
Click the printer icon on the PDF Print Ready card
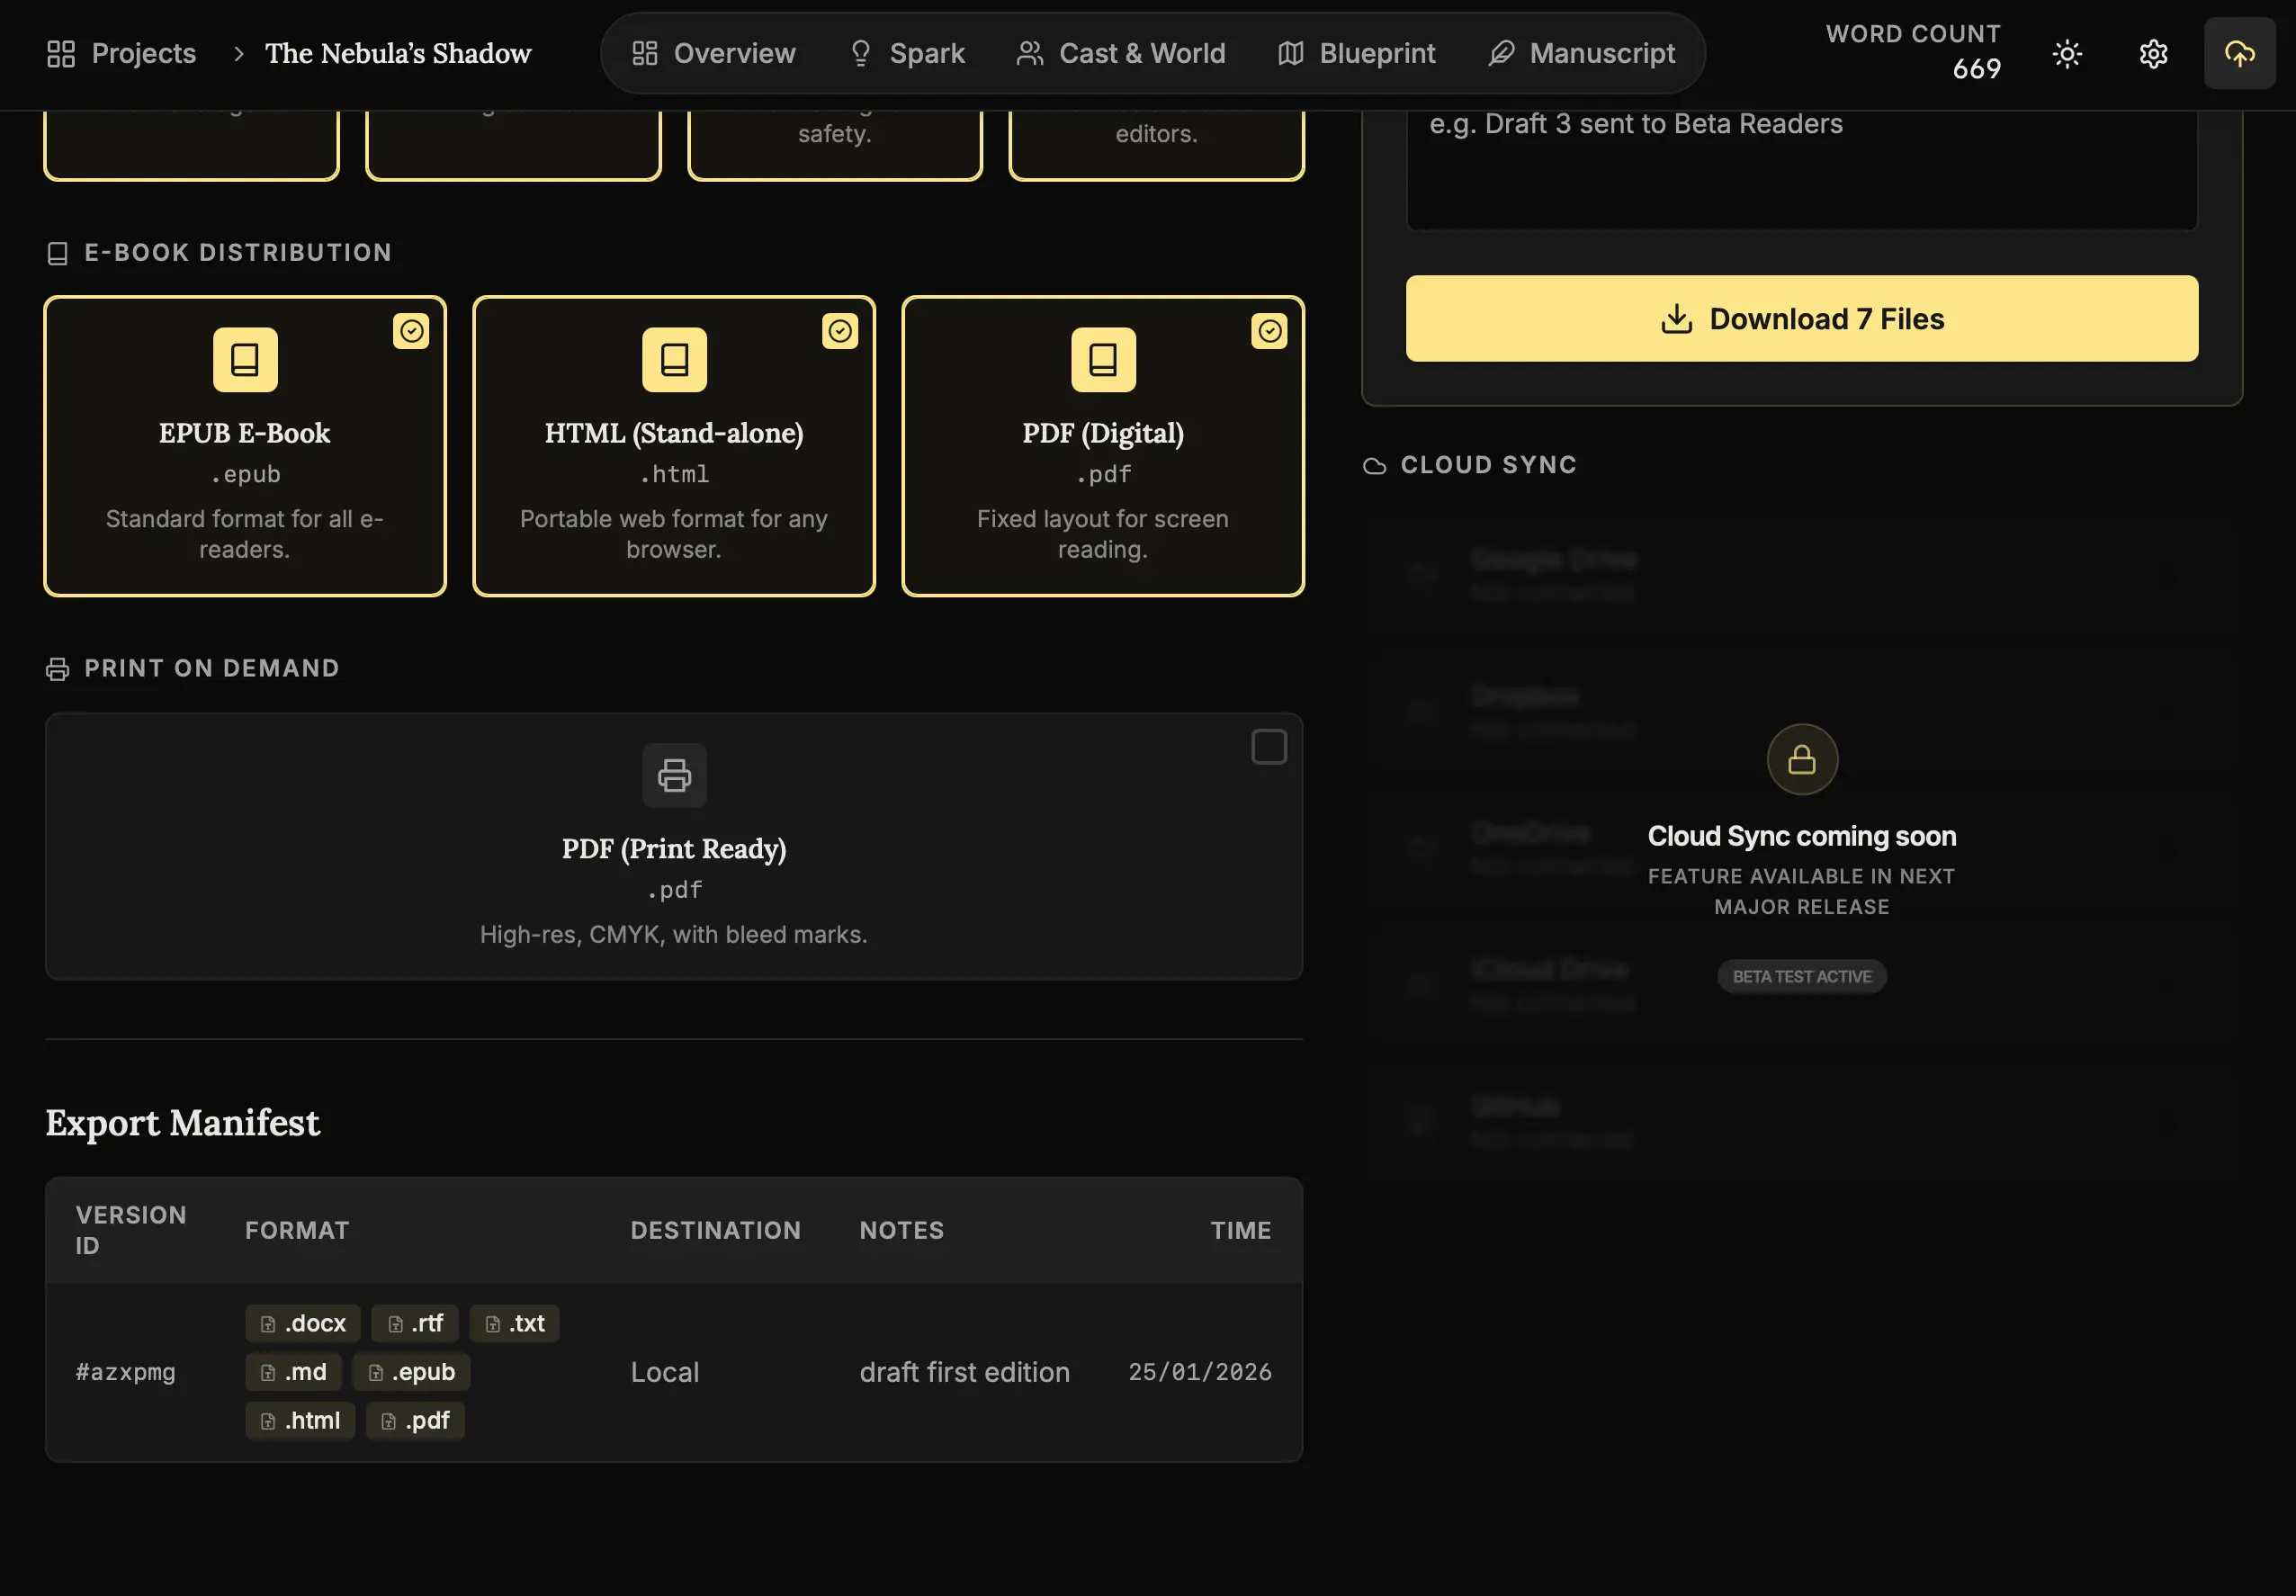pos(674,775)
